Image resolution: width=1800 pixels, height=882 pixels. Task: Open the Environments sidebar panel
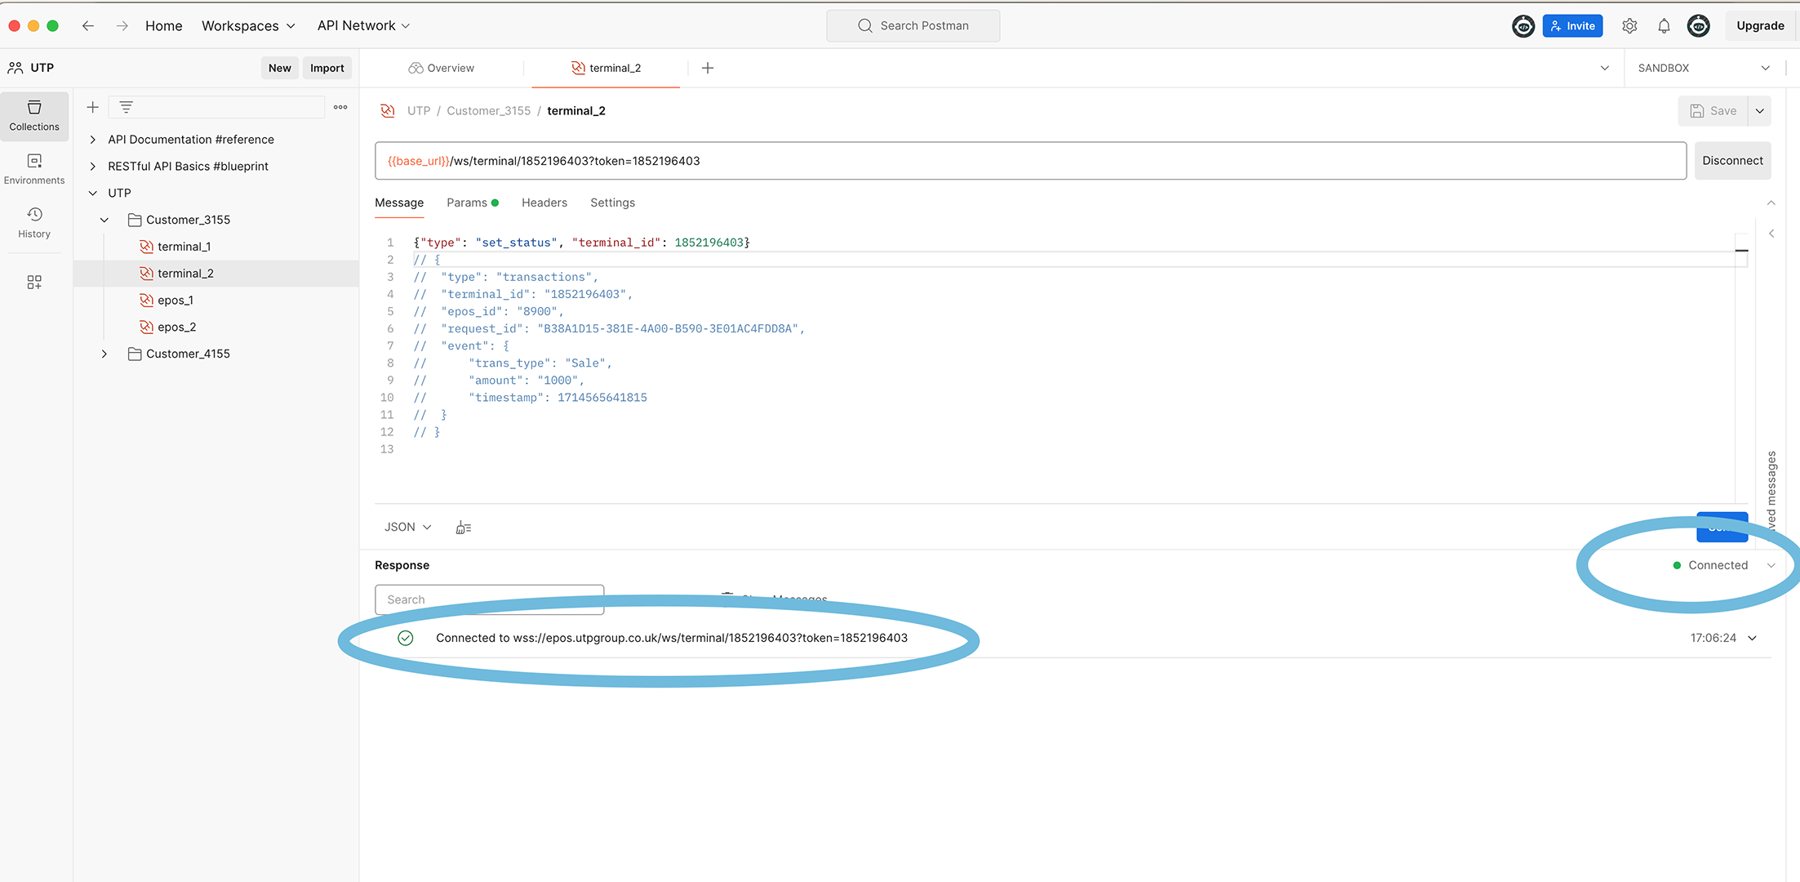pos(34,168)
